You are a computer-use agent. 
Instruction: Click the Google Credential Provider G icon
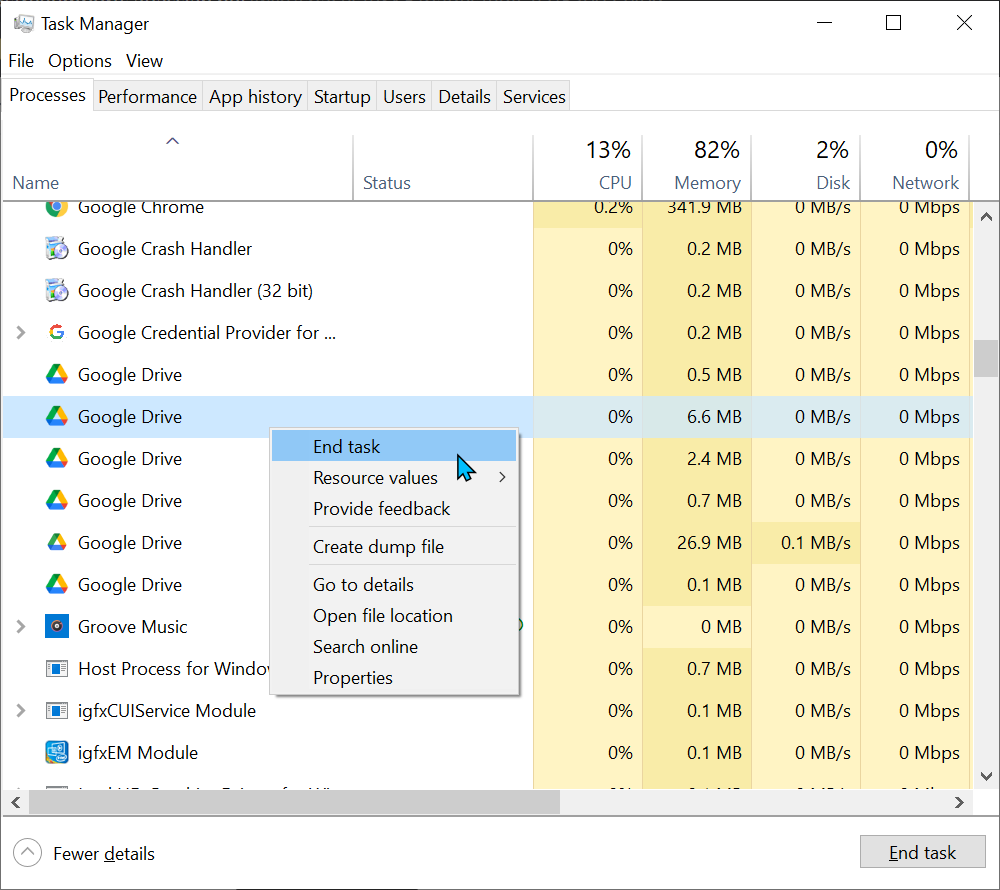(x=57, y=332)
